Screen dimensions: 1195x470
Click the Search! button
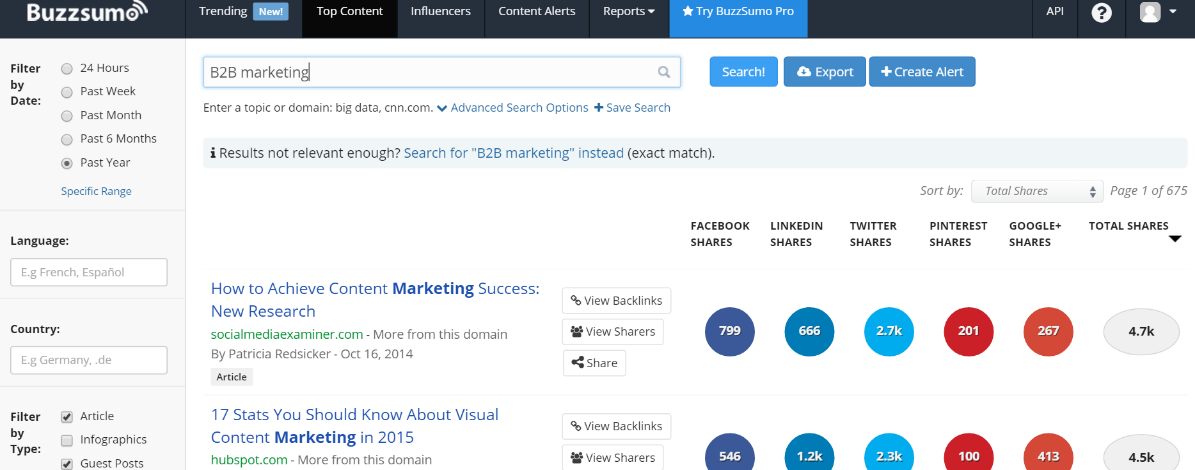tap(743, 72)
